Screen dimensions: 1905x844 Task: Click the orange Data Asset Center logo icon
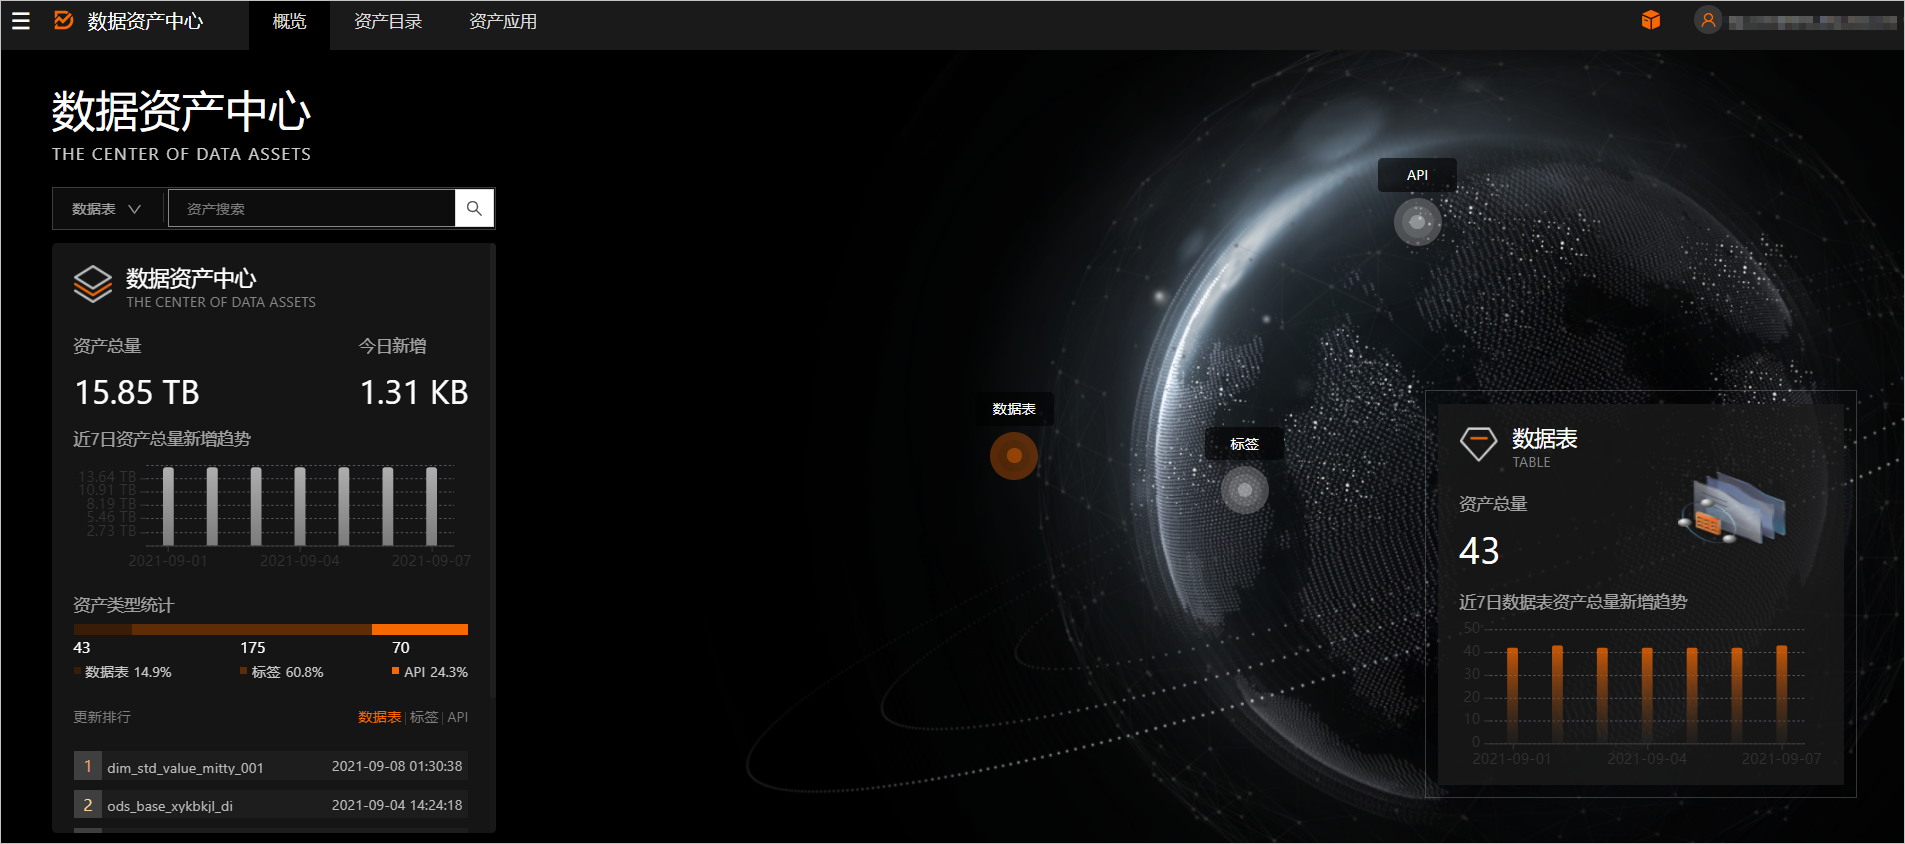tap(63, 20)
